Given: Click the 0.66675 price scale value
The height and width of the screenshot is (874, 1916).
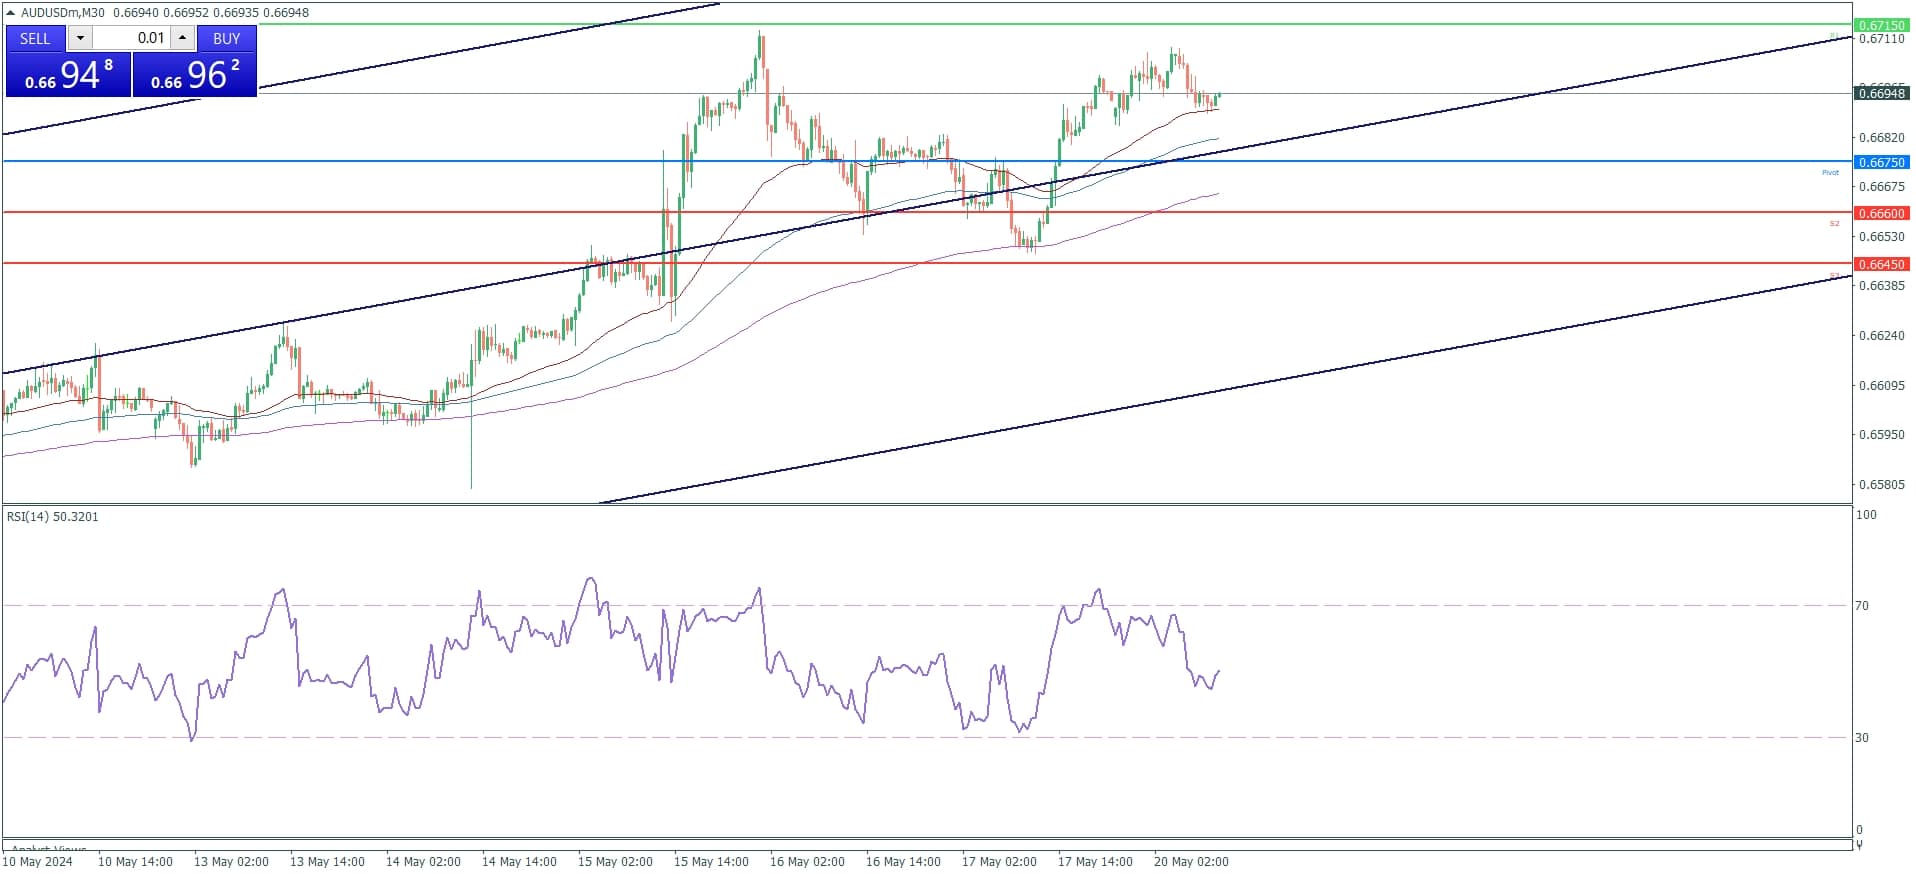Looking at the screenshot, I should 1881,187.
